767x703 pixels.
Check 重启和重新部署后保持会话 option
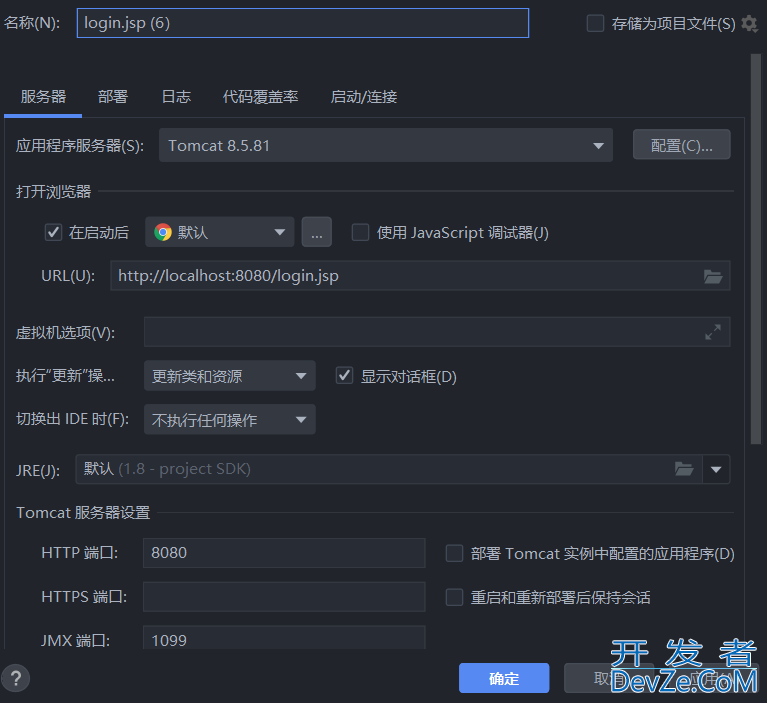tap(454, 597)
